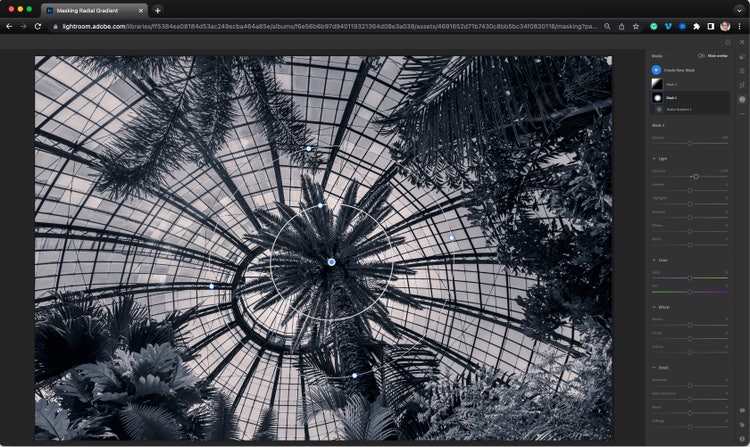Click the Contrast slider handle
The height and width of the screenshot is (447, 750).
(x=690, y=190)
